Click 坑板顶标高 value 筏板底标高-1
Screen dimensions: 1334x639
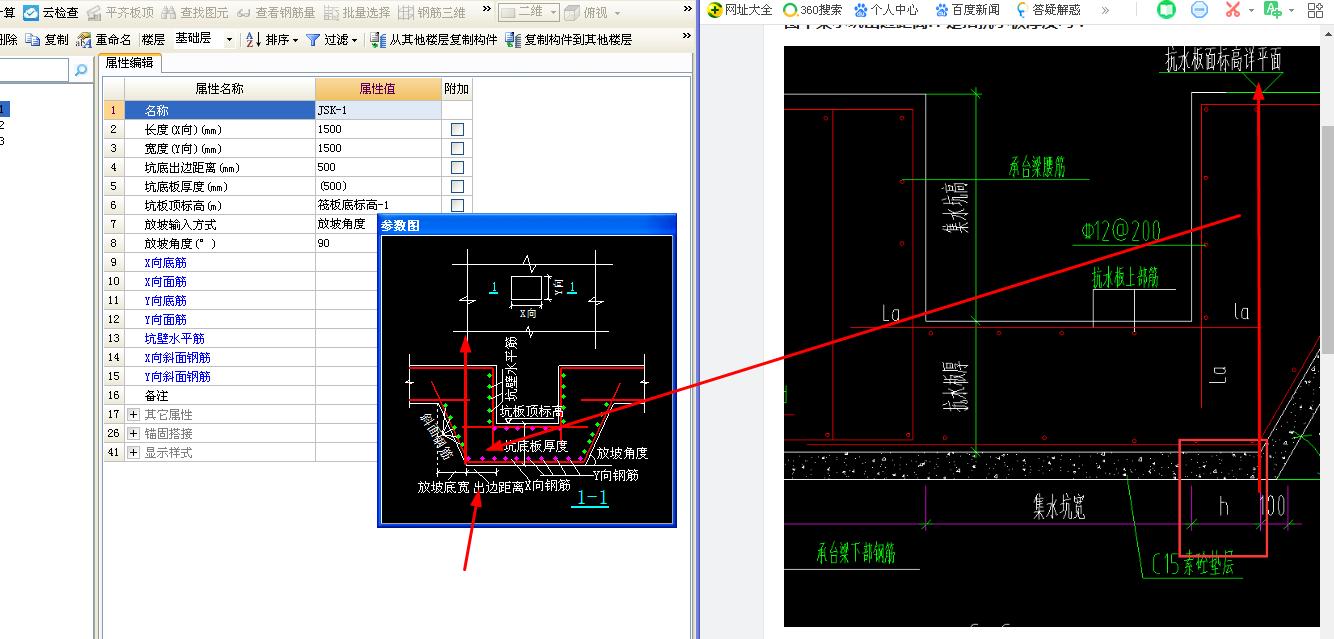378,205
